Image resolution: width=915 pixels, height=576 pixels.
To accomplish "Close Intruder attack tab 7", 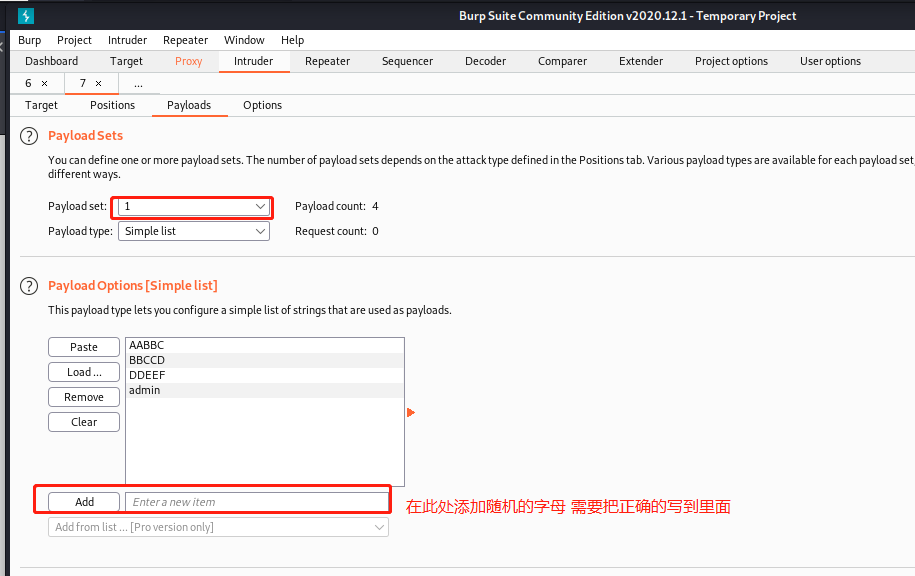I will tap(99, 83).
